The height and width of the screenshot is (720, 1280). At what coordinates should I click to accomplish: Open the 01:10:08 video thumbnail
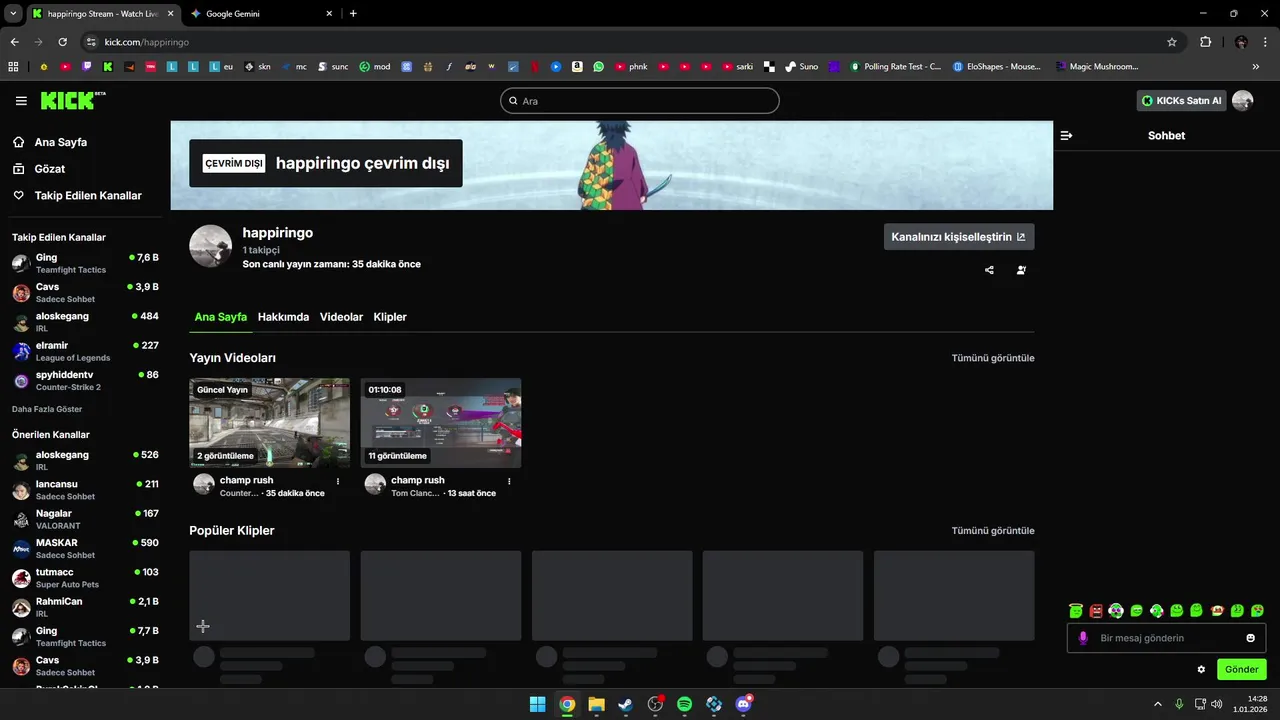[441, 423]
